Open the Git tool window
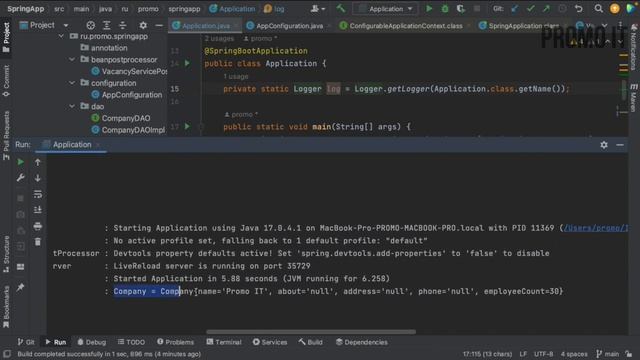Viewport: 640px width, 360px height. pyautogui.click(x=26, y=342)
